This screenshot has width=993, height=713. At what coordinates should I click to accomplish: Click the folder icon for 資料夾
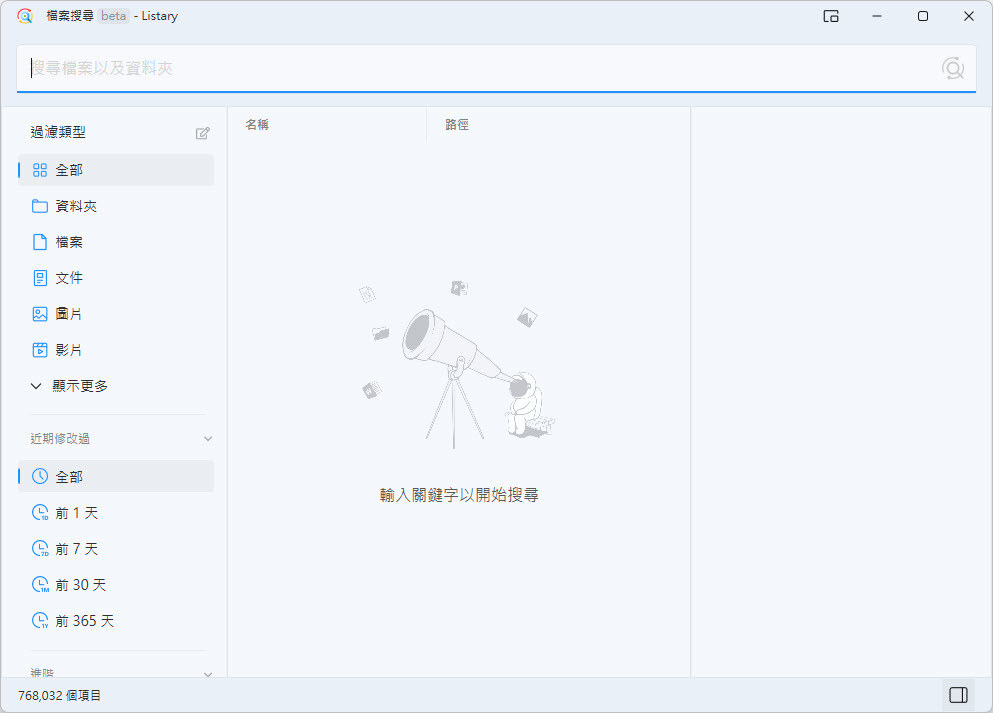coord(40,206)
